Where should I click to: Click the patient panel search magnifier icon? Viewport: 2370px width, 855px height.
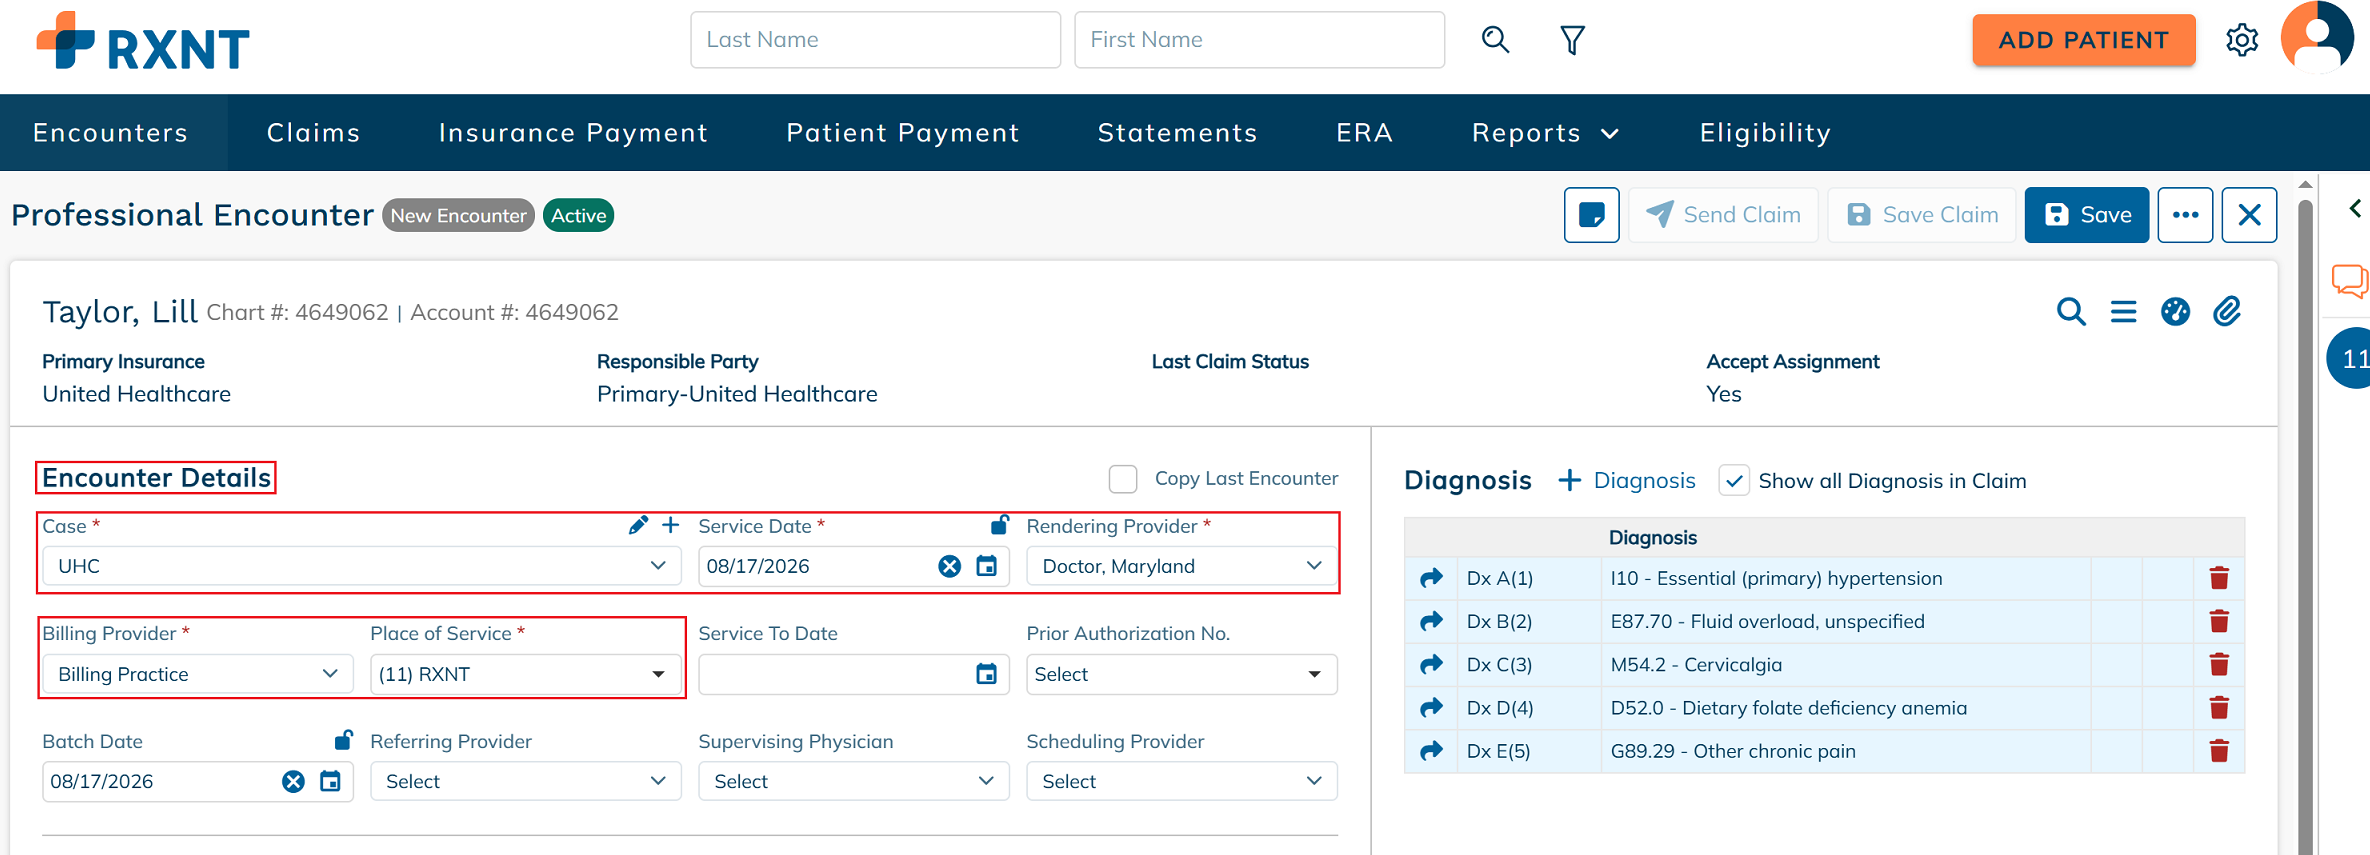[2071, 312]
